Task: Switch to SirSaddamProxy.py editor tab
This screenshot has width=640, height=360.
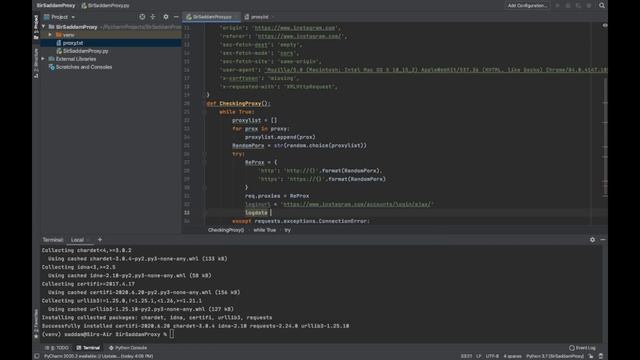Action: tap(211, 17)
